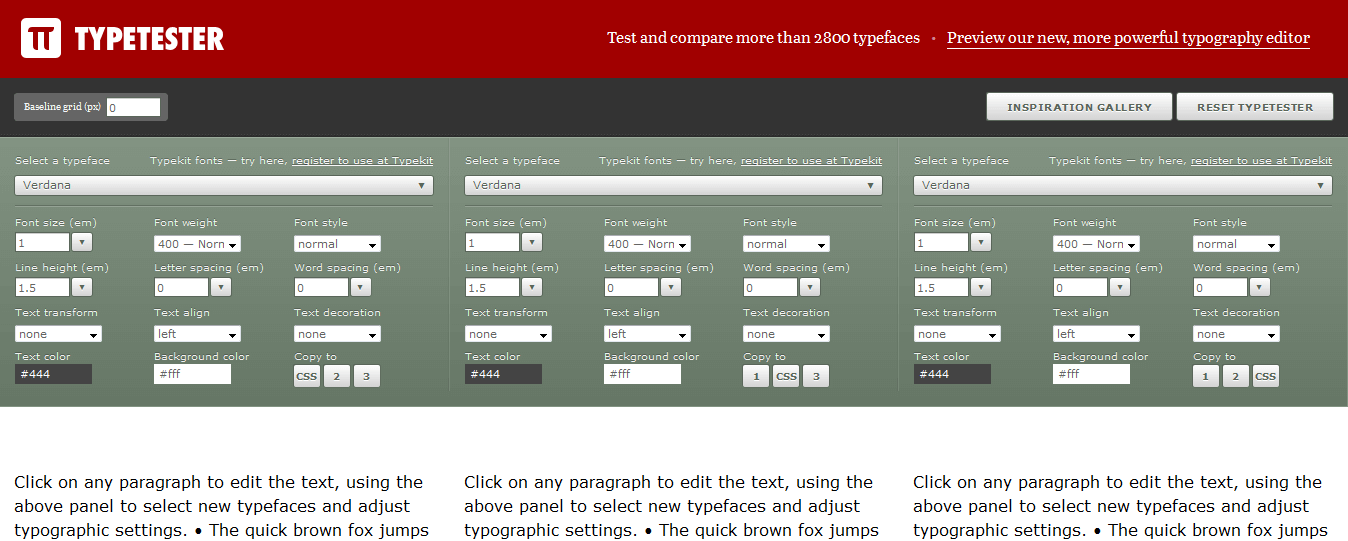Open third column text transform dropdown
The image size is (1348, 541).
click(x=957, y=334)
